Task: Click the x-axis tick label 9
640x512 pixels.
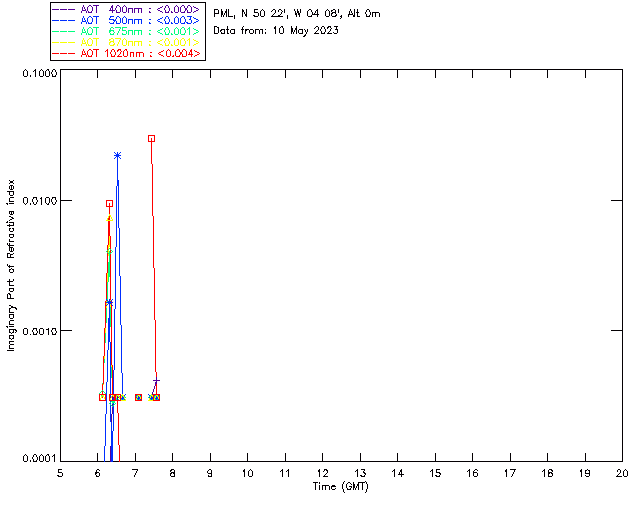Action: [210, 473]
